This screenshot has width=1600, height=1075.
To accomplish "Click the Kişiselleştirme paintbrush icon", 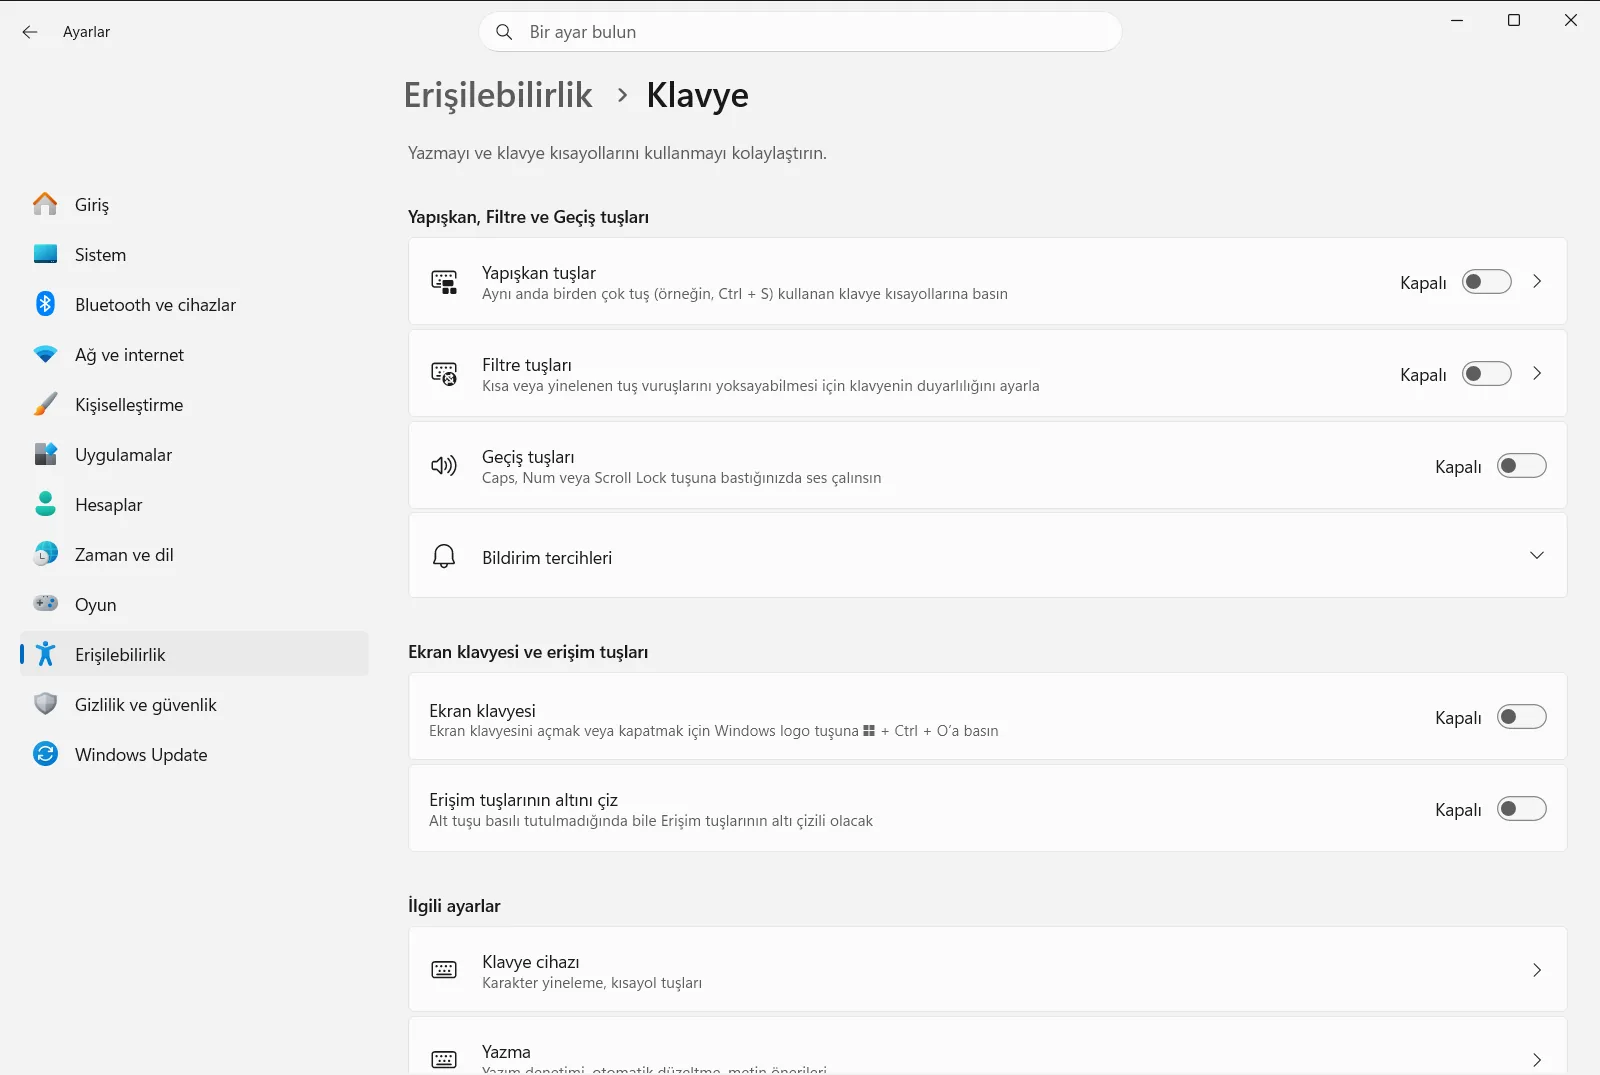I will pos(45,404).
